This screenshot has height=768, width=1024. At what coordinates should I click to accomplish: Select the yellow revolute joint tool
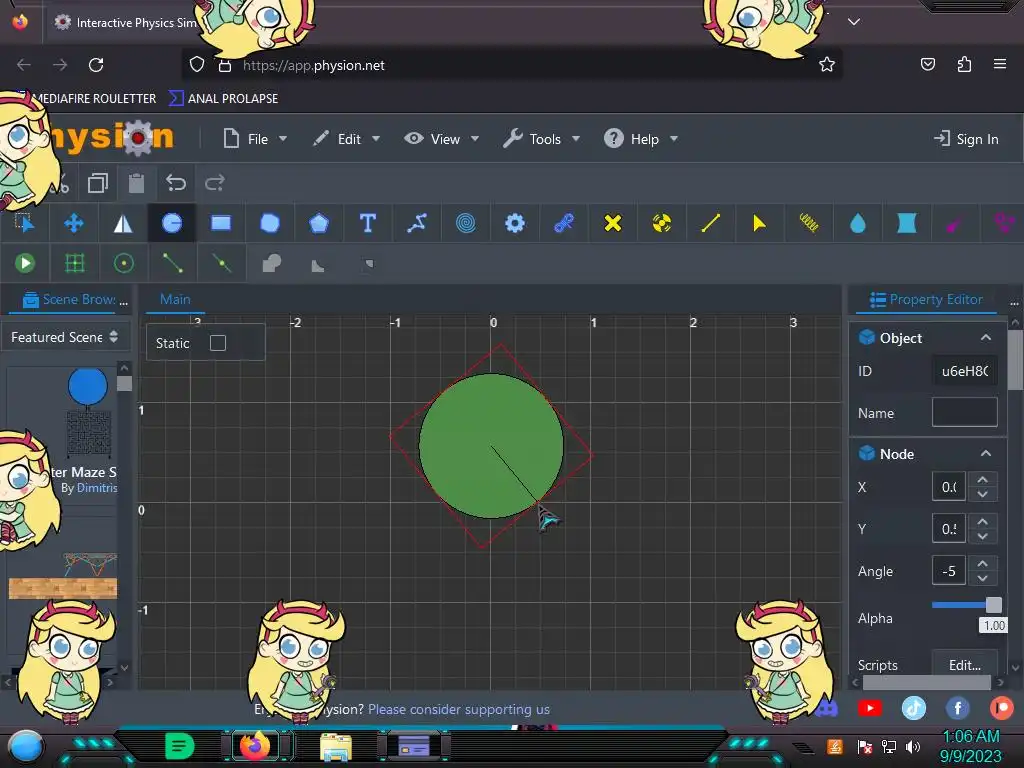pyautogui.click(x=662, y=223)
